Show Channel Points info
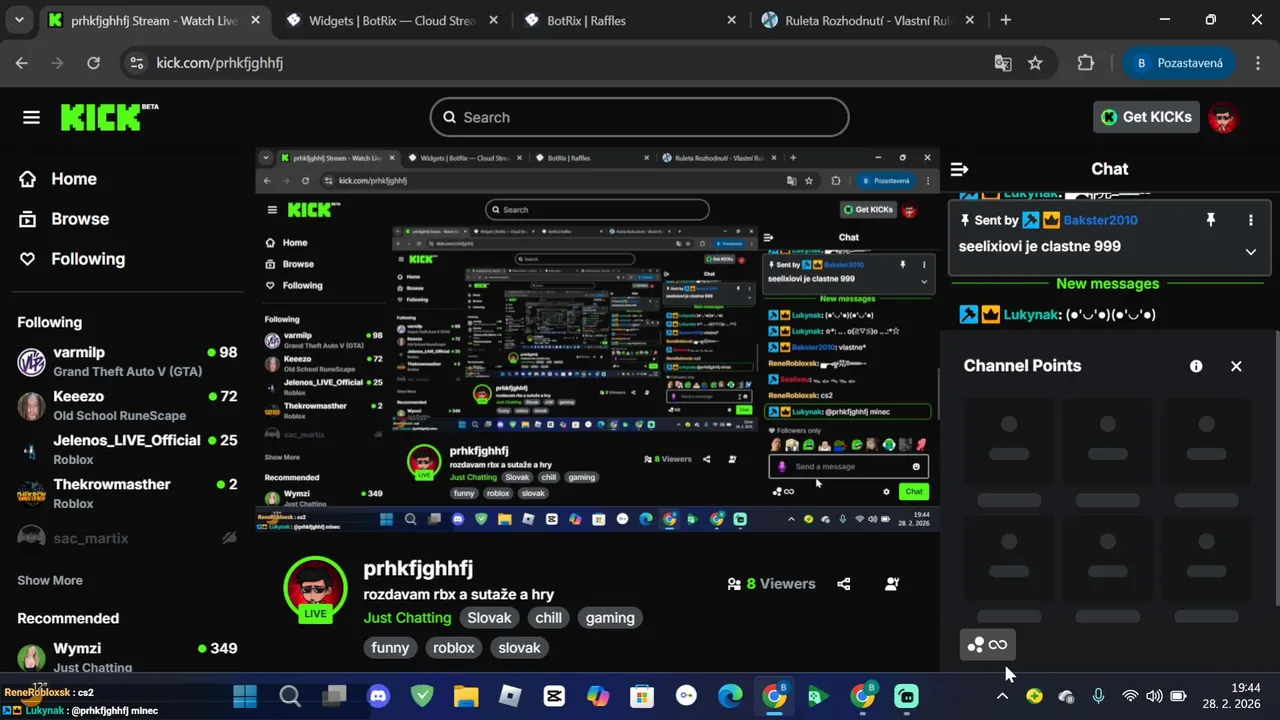The width and height of the screenshot is (1280, 720). pos(1196,366)
